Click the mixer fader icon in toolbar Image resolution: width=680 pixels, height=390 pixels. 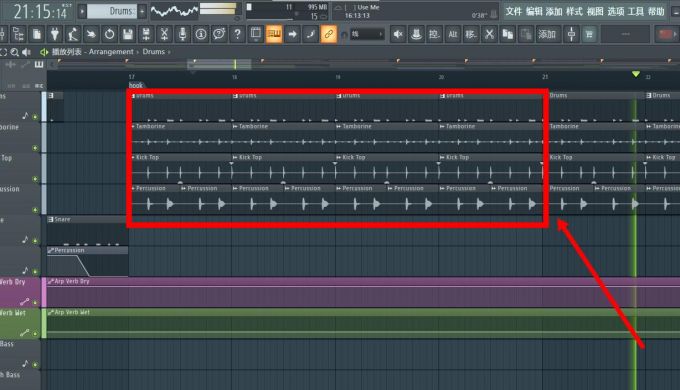click(571, 34)
